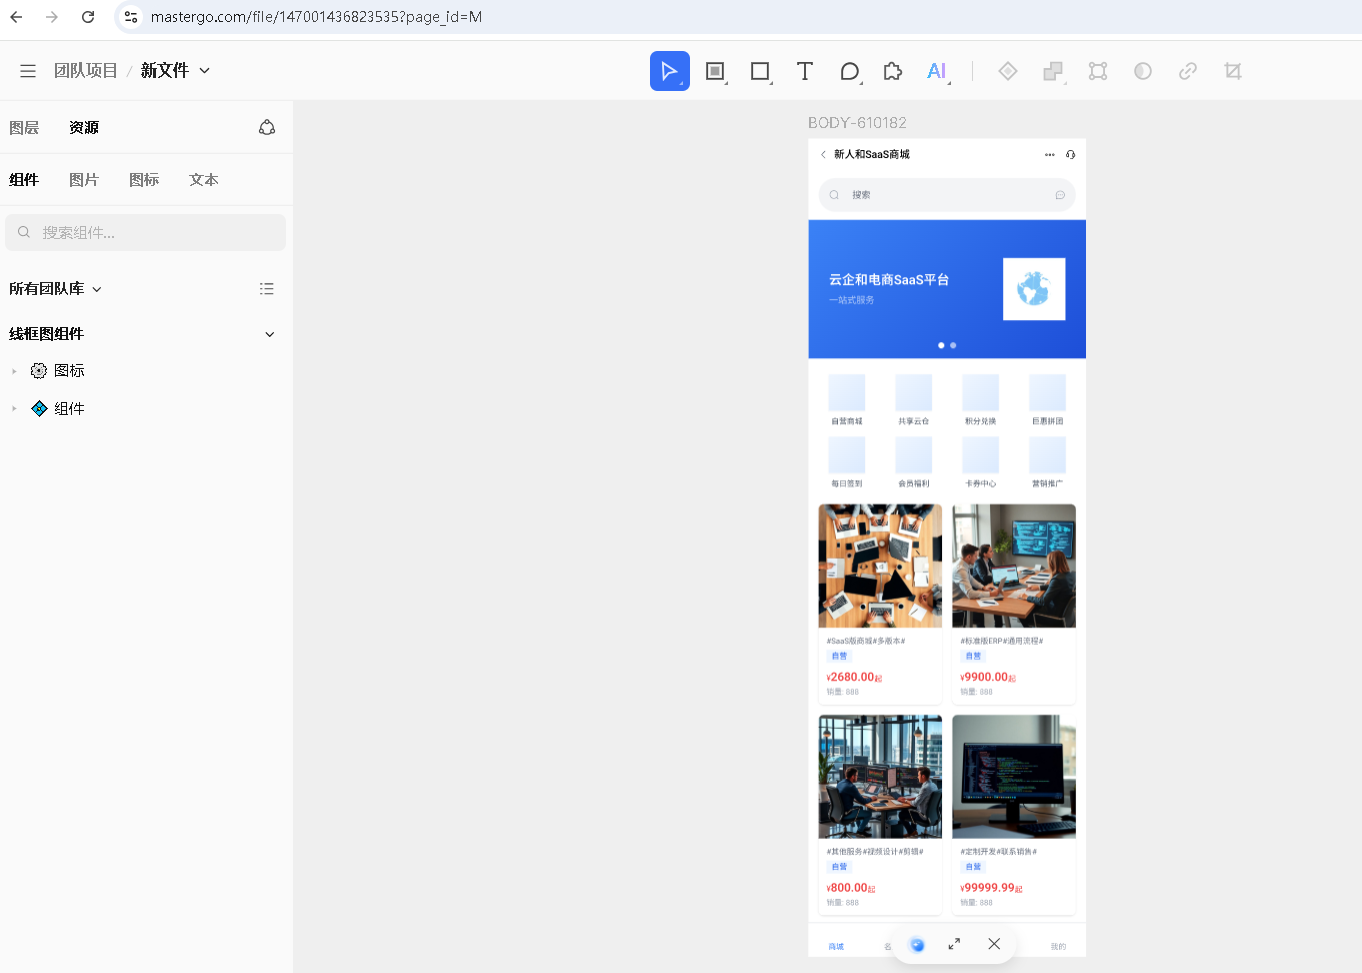Expand the 组件 tree item
Screen dimensions: 1362x973
(14, 409)
